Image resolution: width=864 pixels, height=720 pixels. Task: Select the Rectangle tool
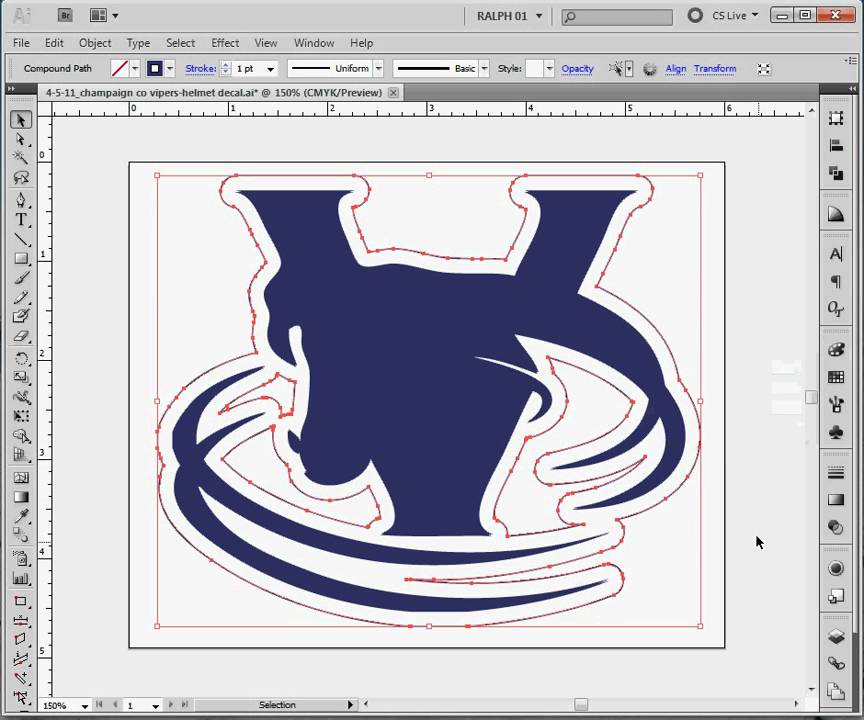21,258
